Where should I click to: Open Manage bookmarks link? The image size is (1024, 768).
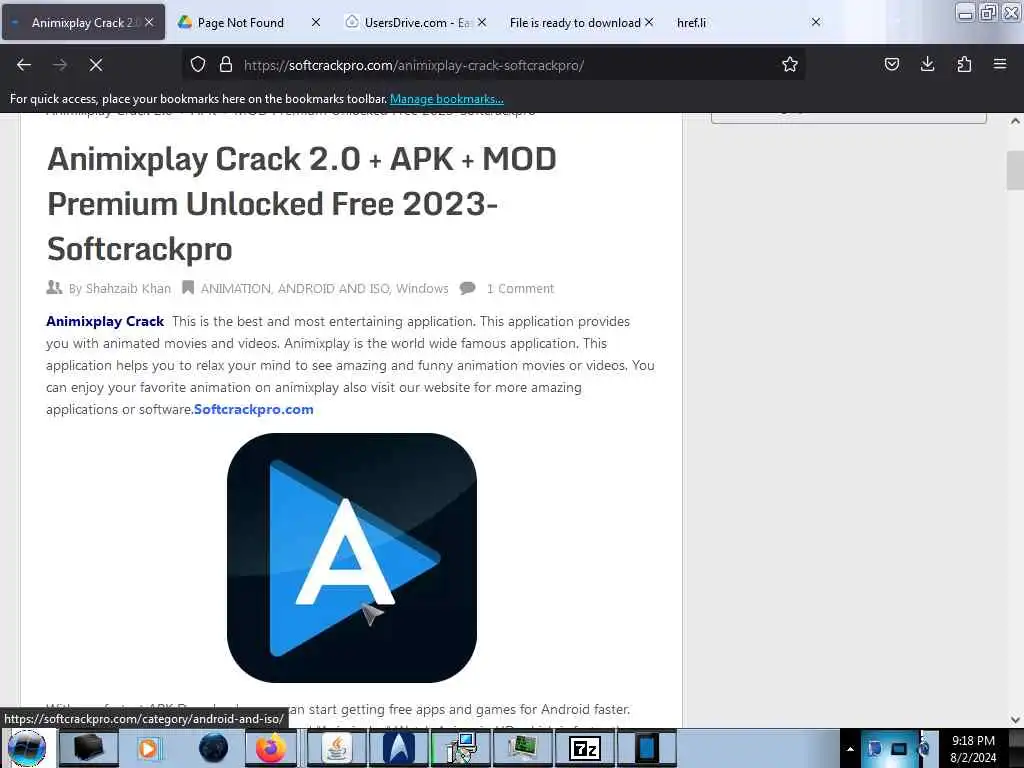pyautogui.click(x=447, y=99)
